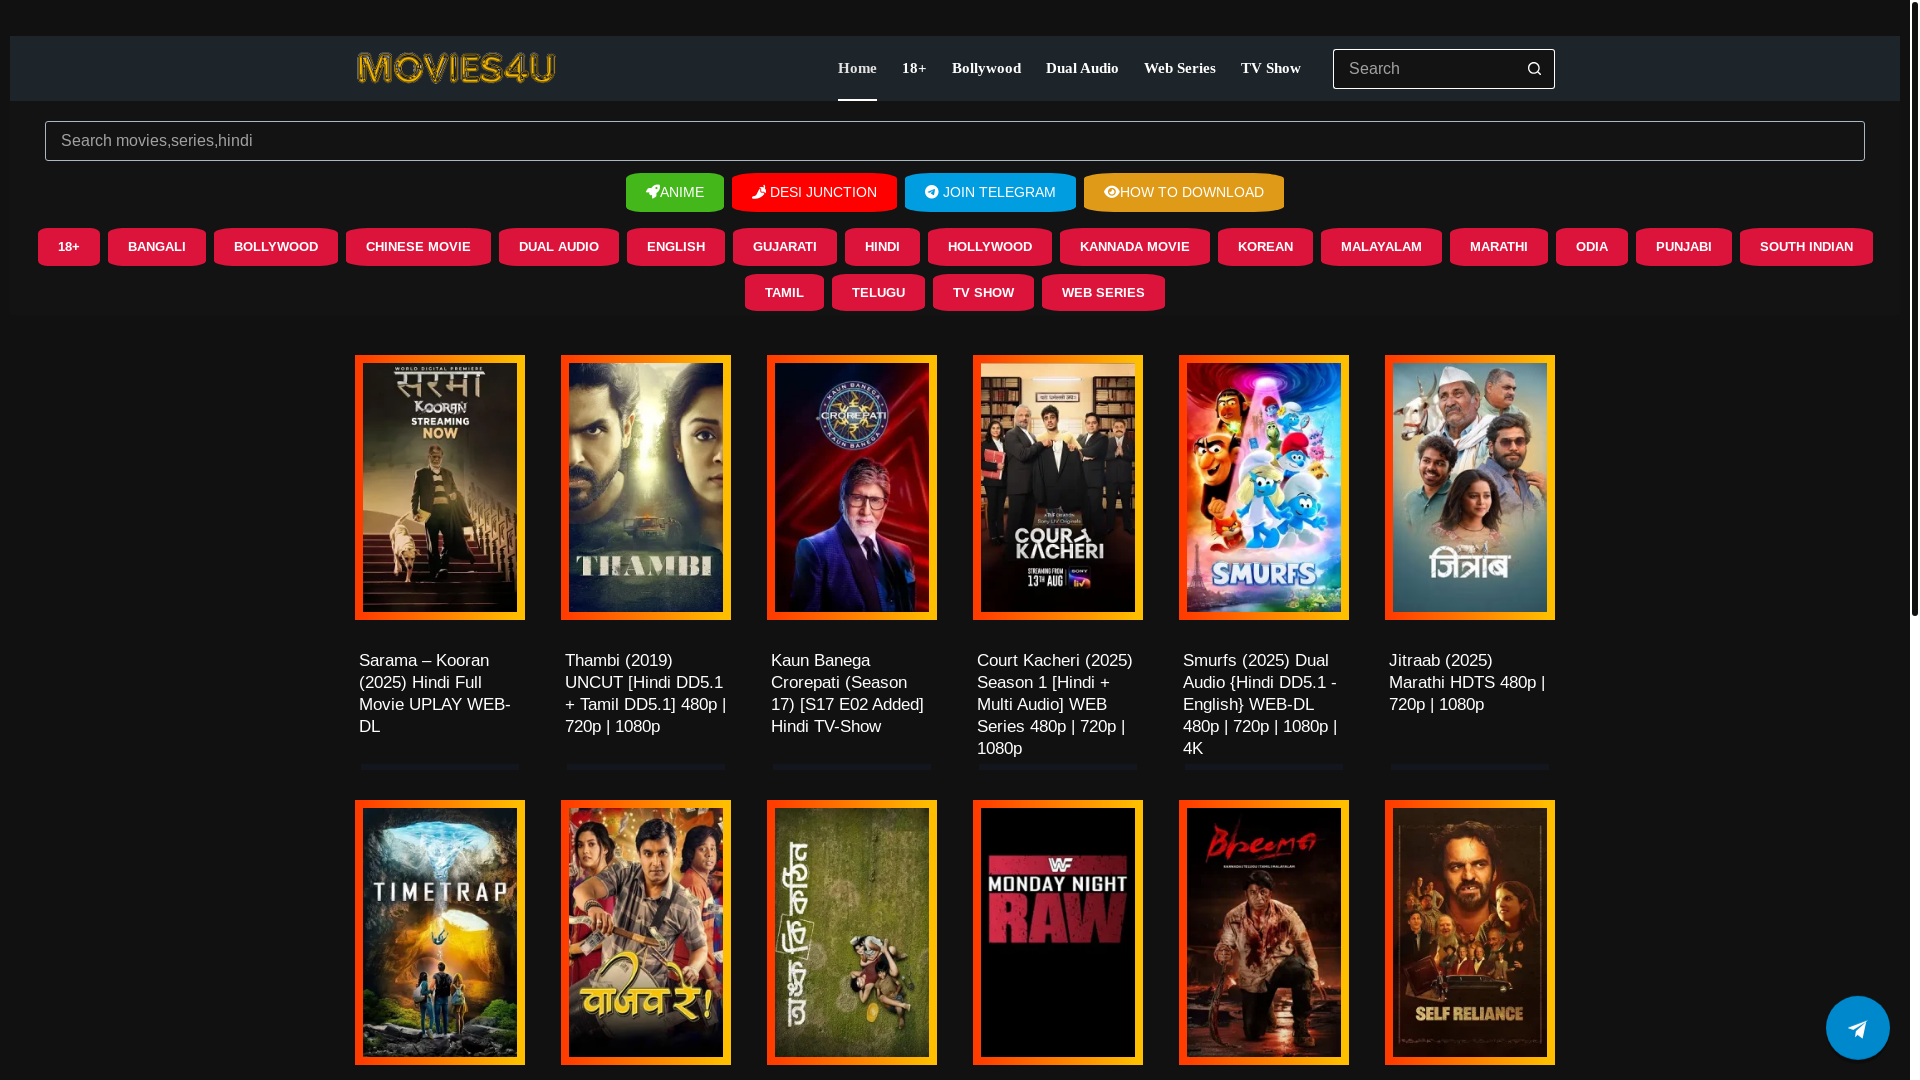This screenshot has height=1080, width=1920.
Task: Select the CHINESE MOVIE category tag
Action: click(x=418, y=247)
